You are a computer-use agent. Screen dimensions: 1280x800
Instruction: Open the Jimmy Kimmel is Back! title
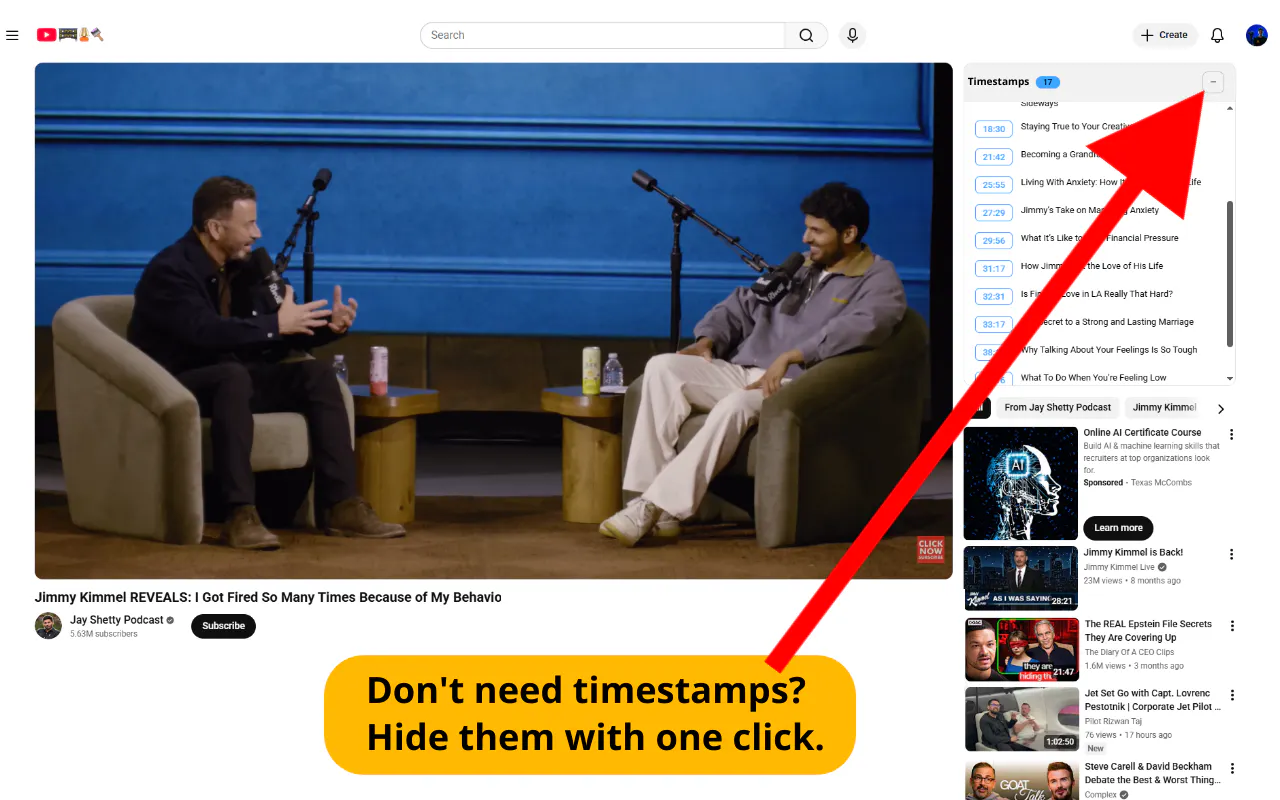1133,552
